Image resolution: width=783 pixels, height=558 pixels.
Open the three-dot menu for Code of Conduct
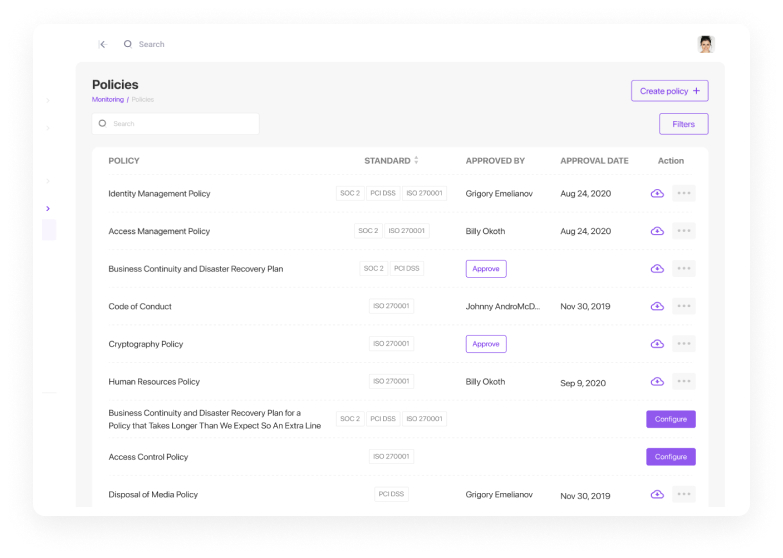[x=684, y=306]
